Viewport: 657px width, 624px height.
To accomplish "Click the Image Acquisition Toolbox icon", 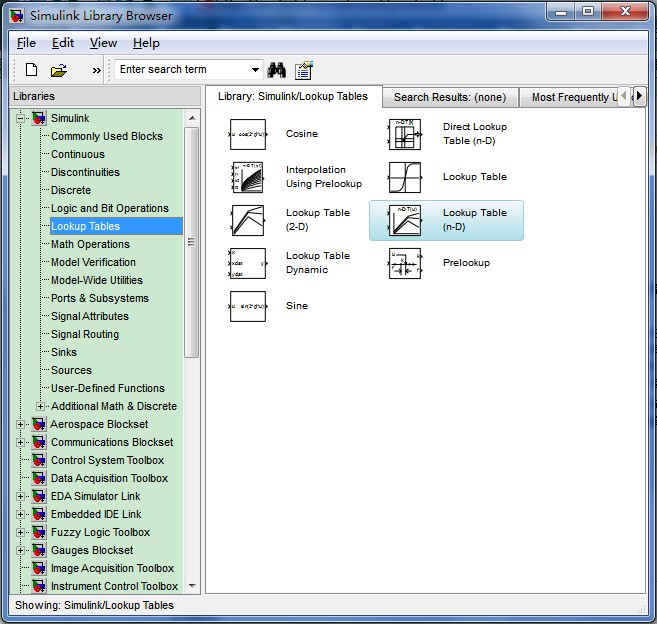I will click(x=39, y=568).
